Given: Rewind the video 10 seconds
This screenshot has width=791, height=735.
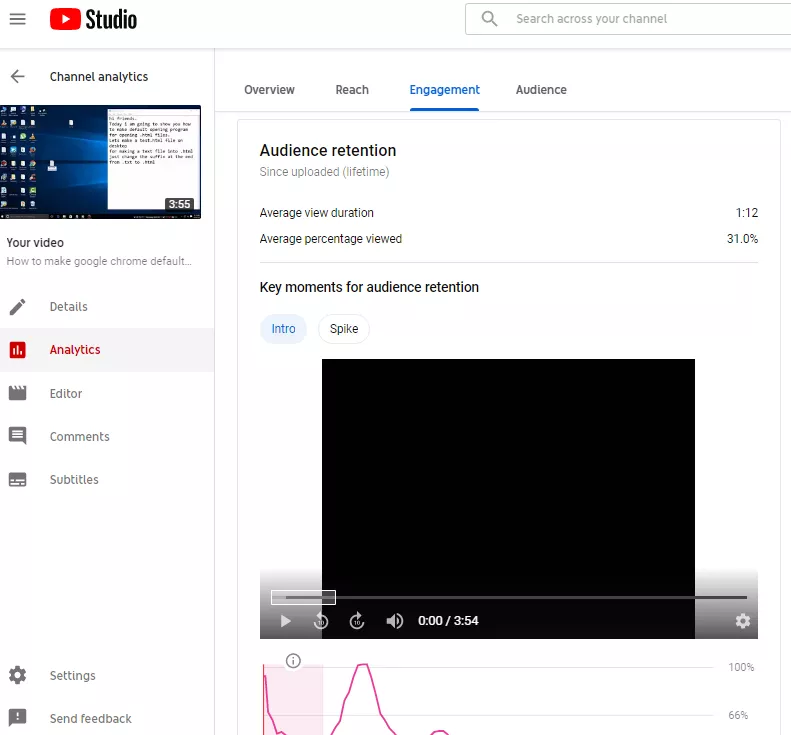Looking at the screenshot, I should [321, 620].
